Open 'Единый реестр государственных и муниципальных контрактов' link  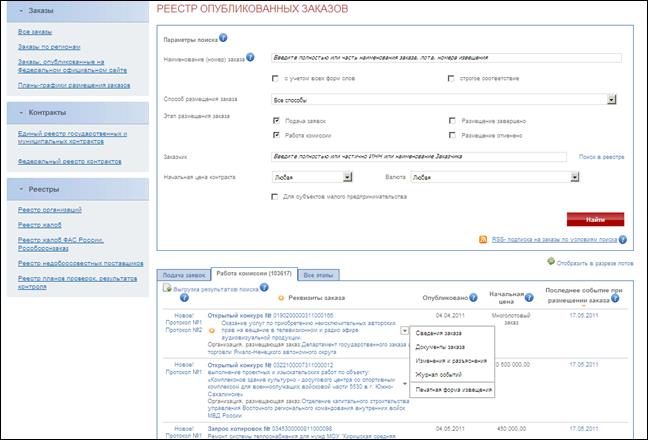click(x=72, y=138)
